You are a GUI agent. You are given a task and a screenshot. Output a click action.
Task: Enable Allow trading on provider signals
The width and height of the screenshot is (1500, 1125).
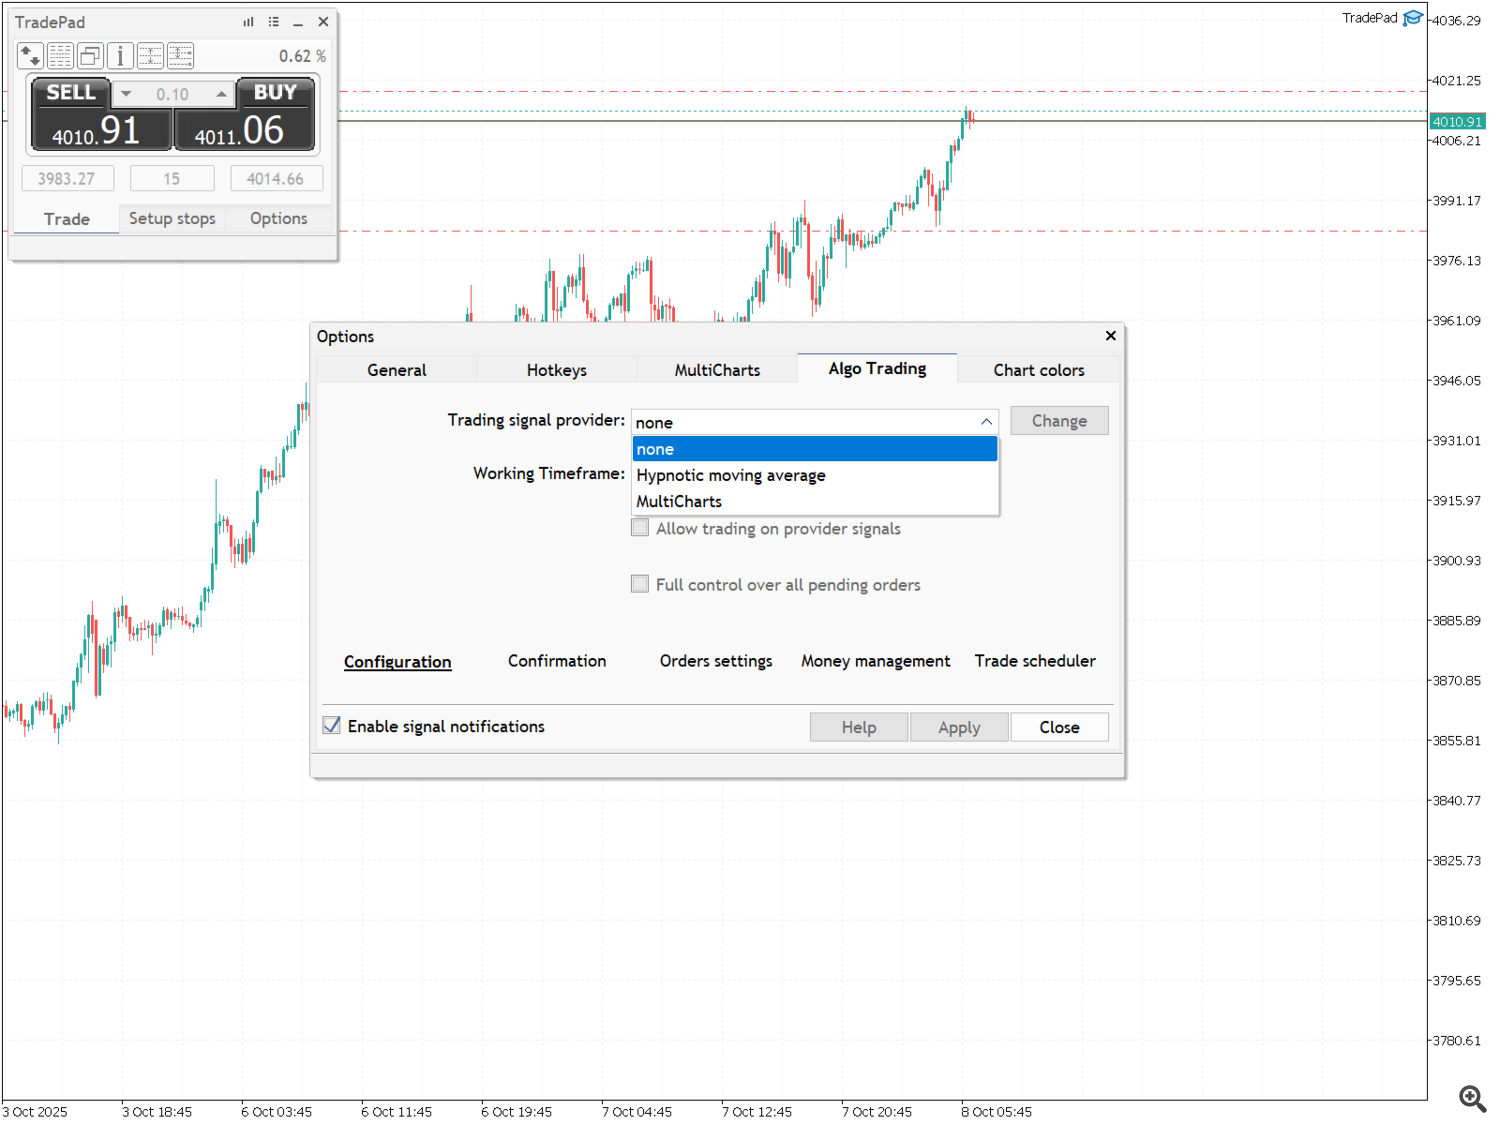coord(640,528)
